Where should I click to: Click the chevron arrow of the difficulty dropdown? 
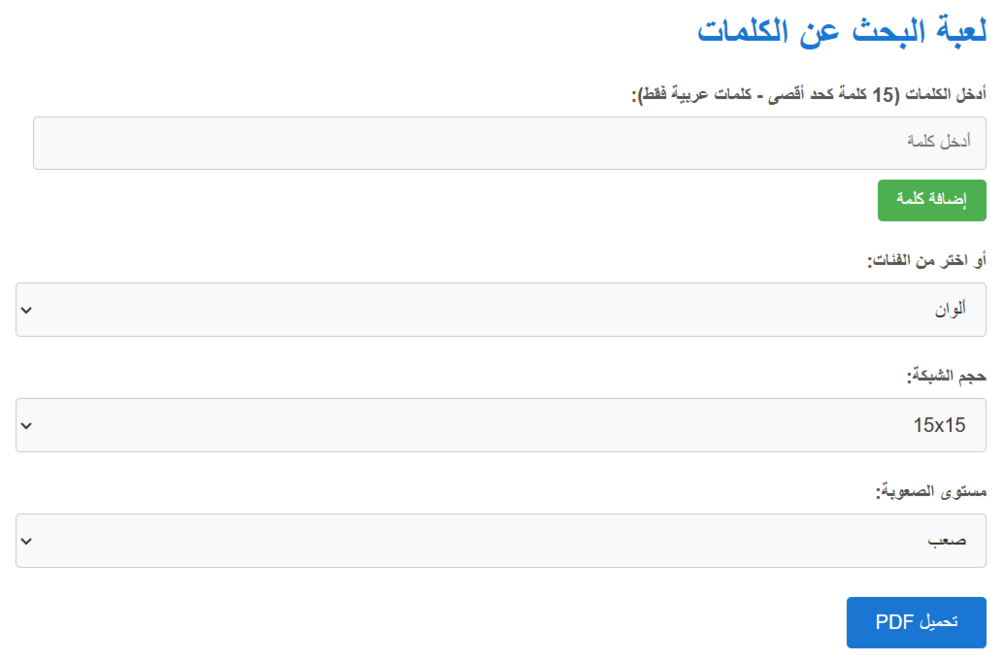pos(26,541)
